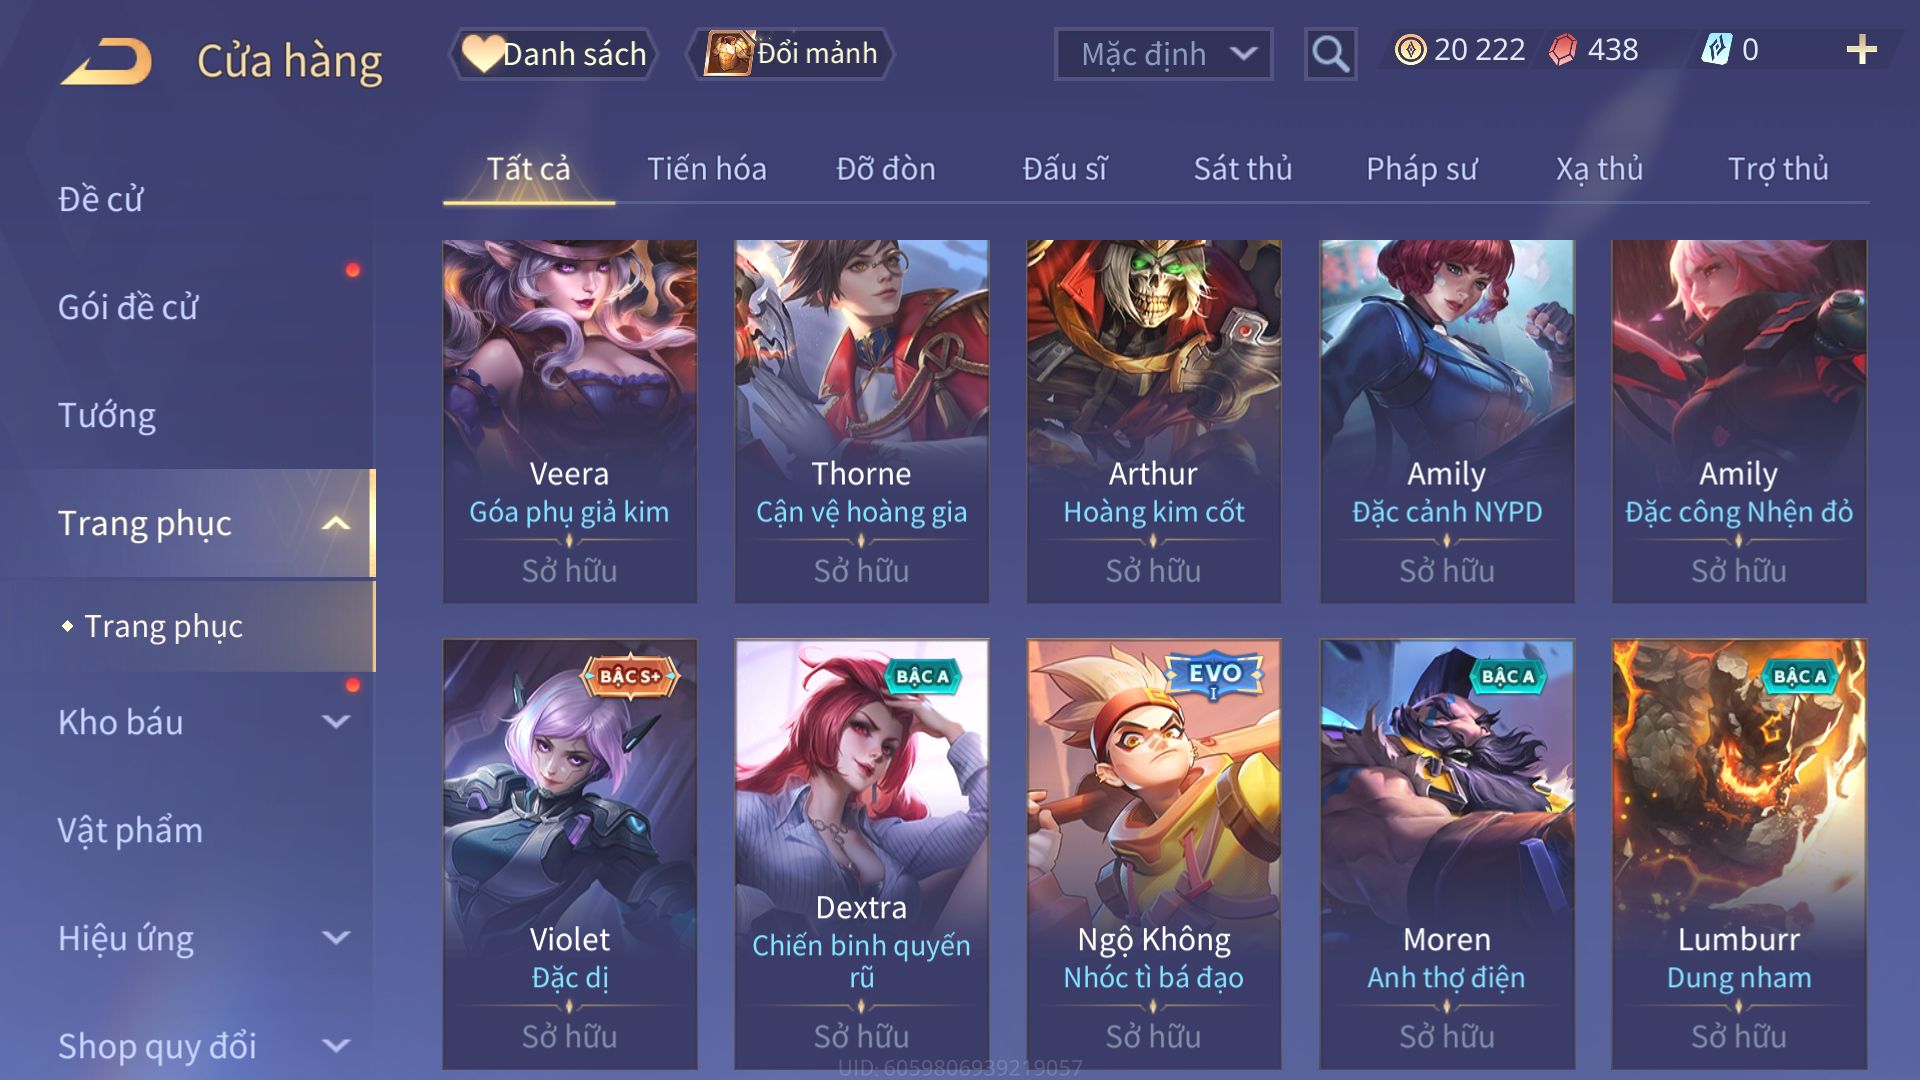The height and width of the screenshot is (1080, 1920).
Task: Select Violet Đặc dị skin card
Action: coord(569,854)
